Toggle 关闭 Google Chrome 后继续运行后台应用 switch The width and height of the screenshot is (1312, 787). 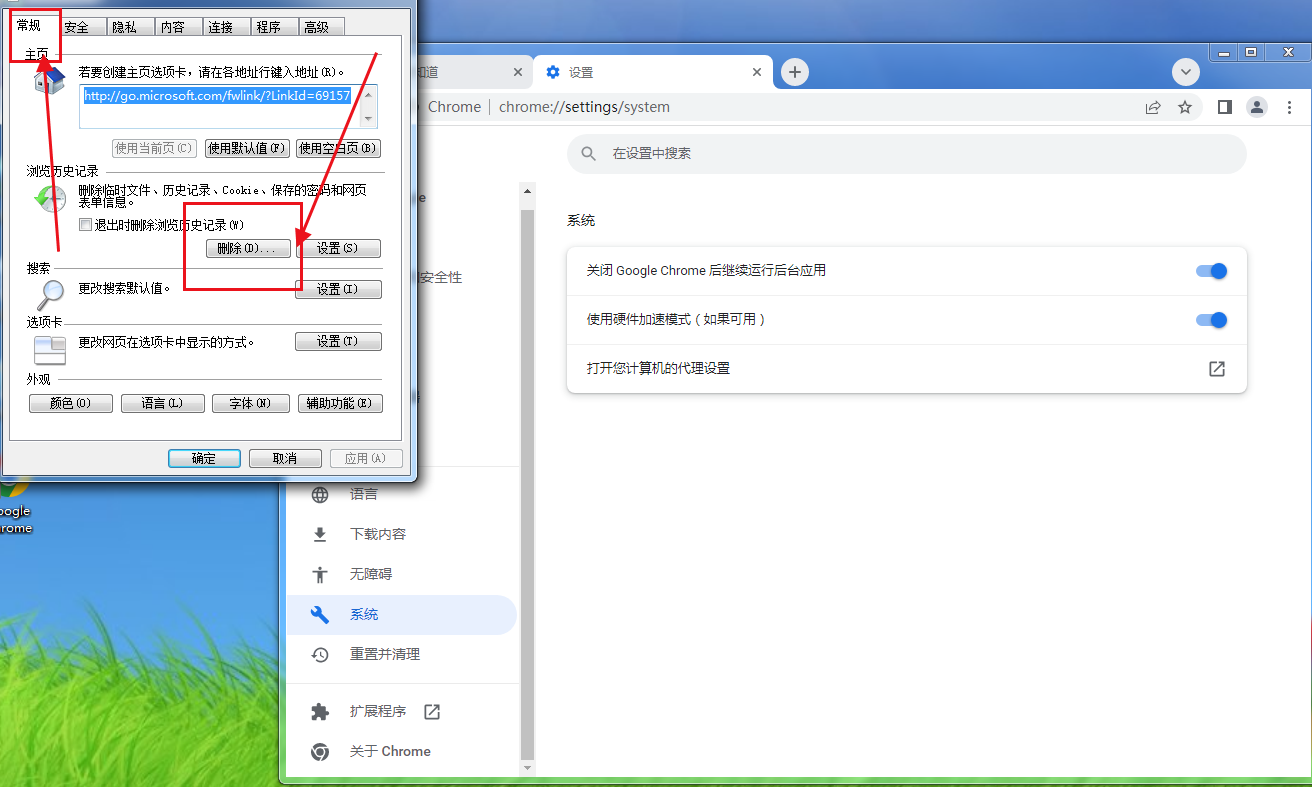coord(1211,271)
